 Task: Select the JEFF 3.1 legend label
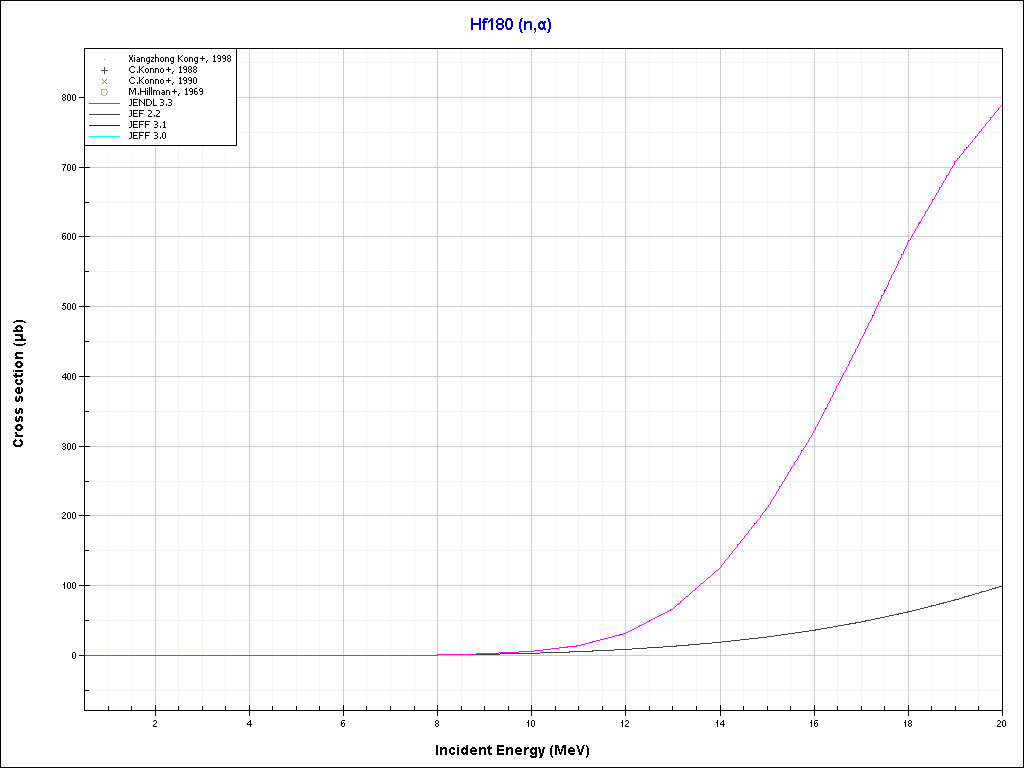(147, 125)
